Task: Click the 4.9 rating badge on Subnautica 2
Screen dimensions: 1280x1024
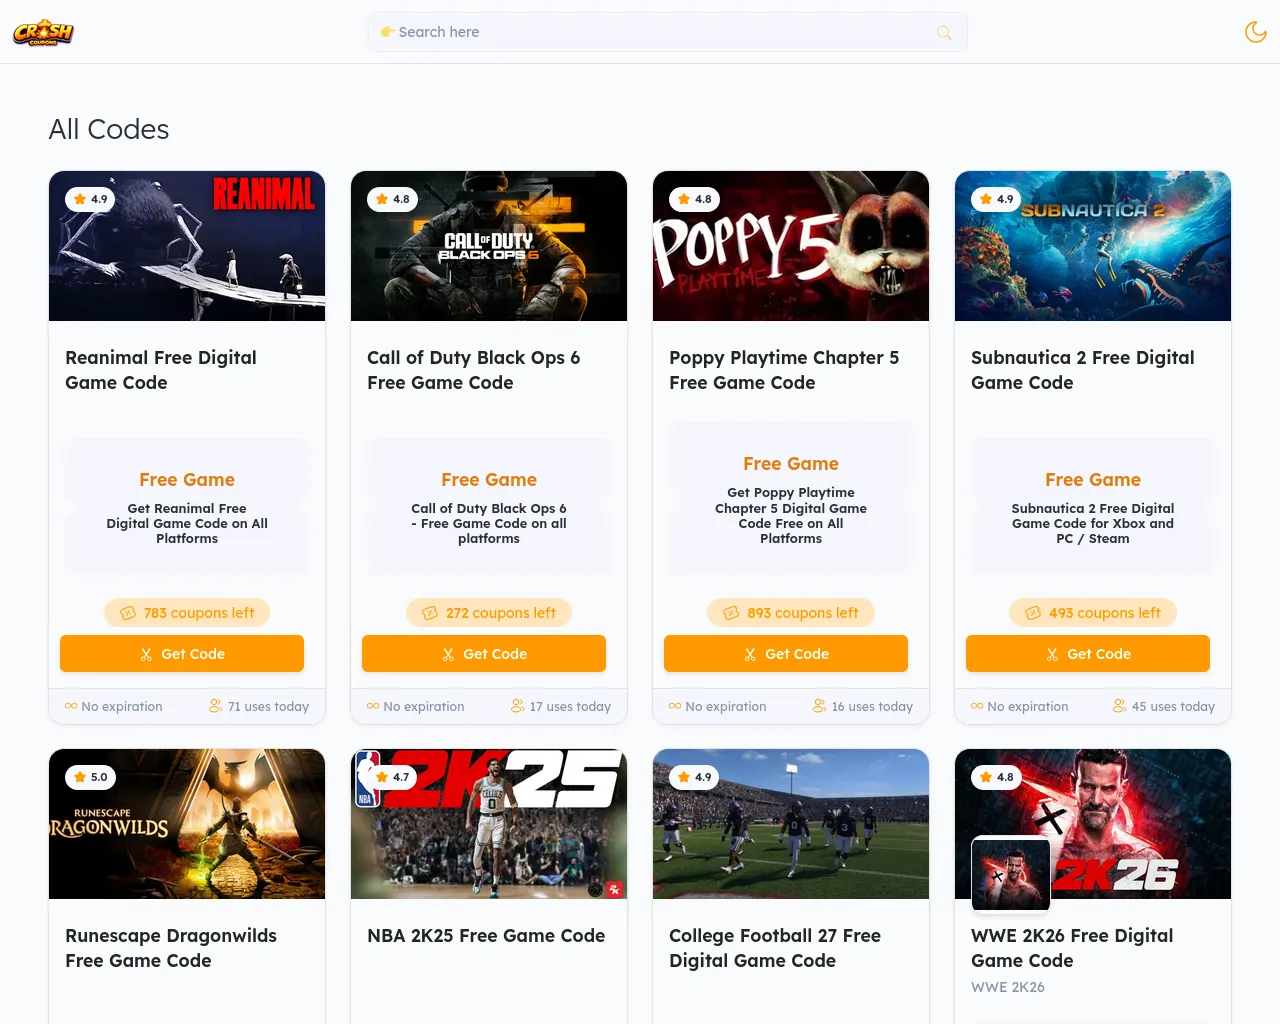Action: [x=997, y=199]
